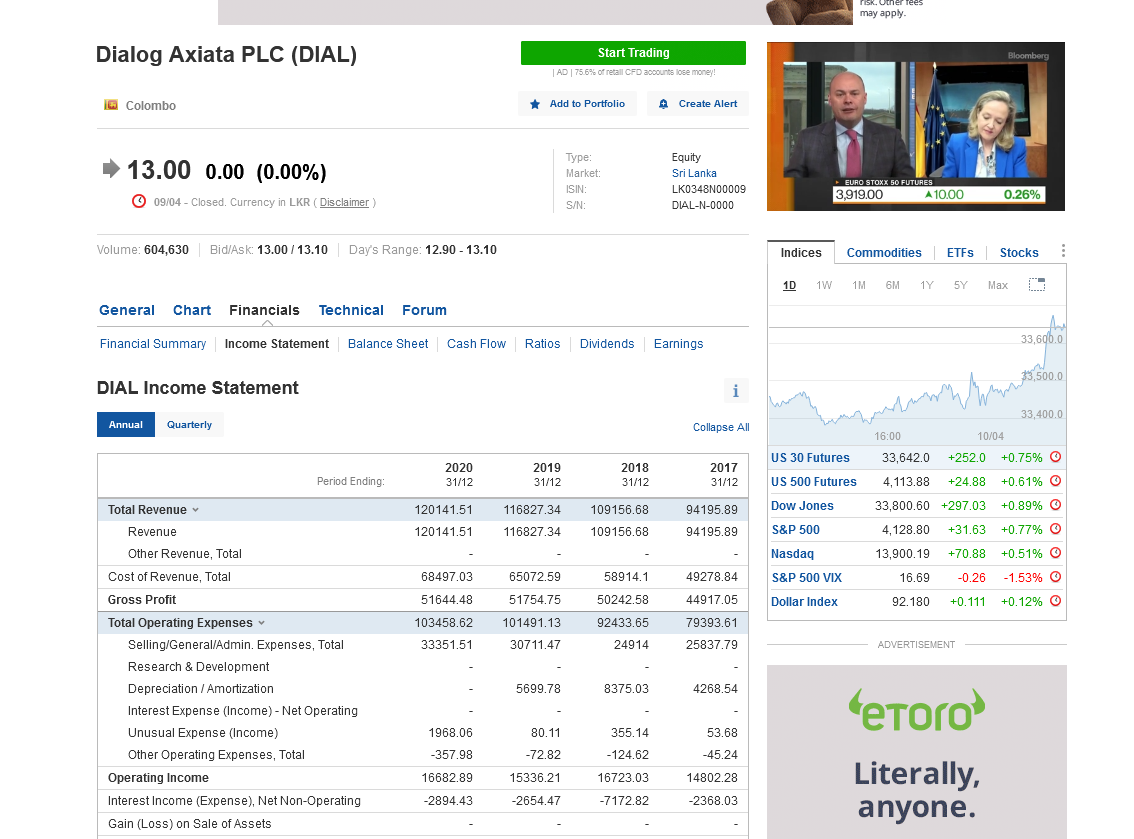Select the Financials tab

(264, 310)
